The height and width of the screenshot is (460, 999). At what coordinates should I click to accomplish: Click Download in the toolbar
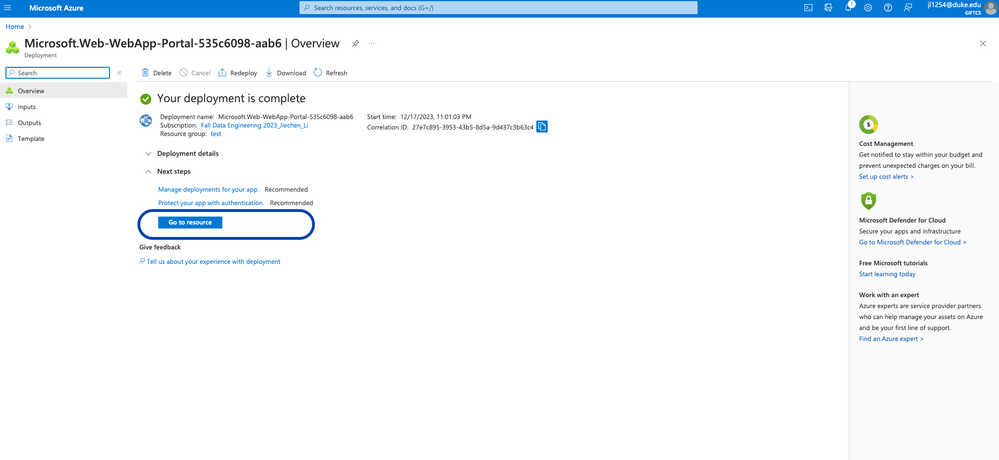(x=285, y=73)
